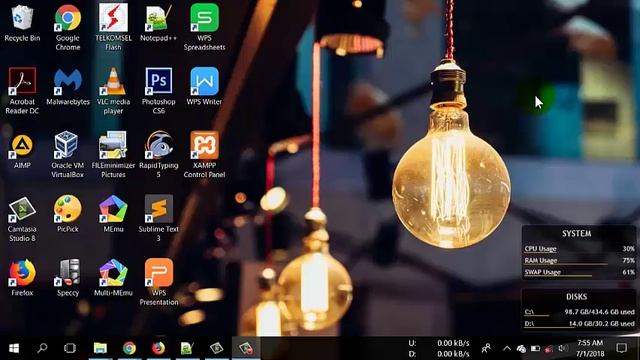This screenshot has width=640, height=360.
Task: Select the Oracle VM VirtualBox shortcut
Action: click(x=68, y=155)
